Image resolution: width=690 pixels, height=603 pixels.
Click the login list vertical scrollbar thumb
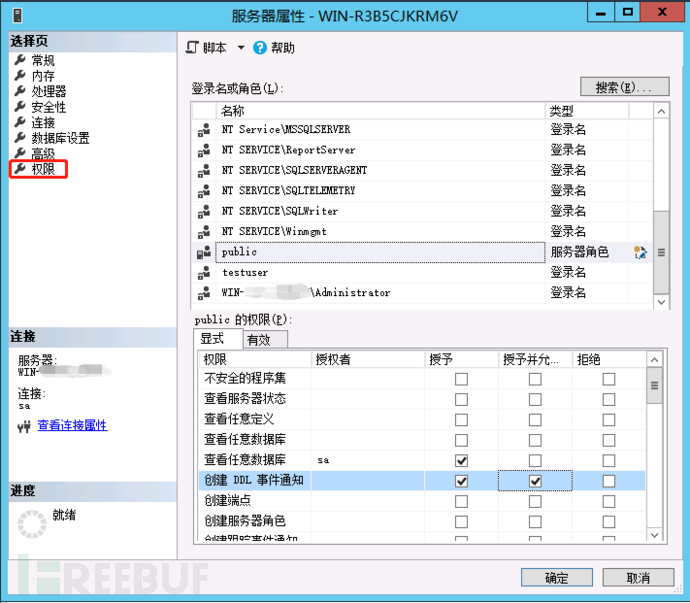click(x=661, y=253)
